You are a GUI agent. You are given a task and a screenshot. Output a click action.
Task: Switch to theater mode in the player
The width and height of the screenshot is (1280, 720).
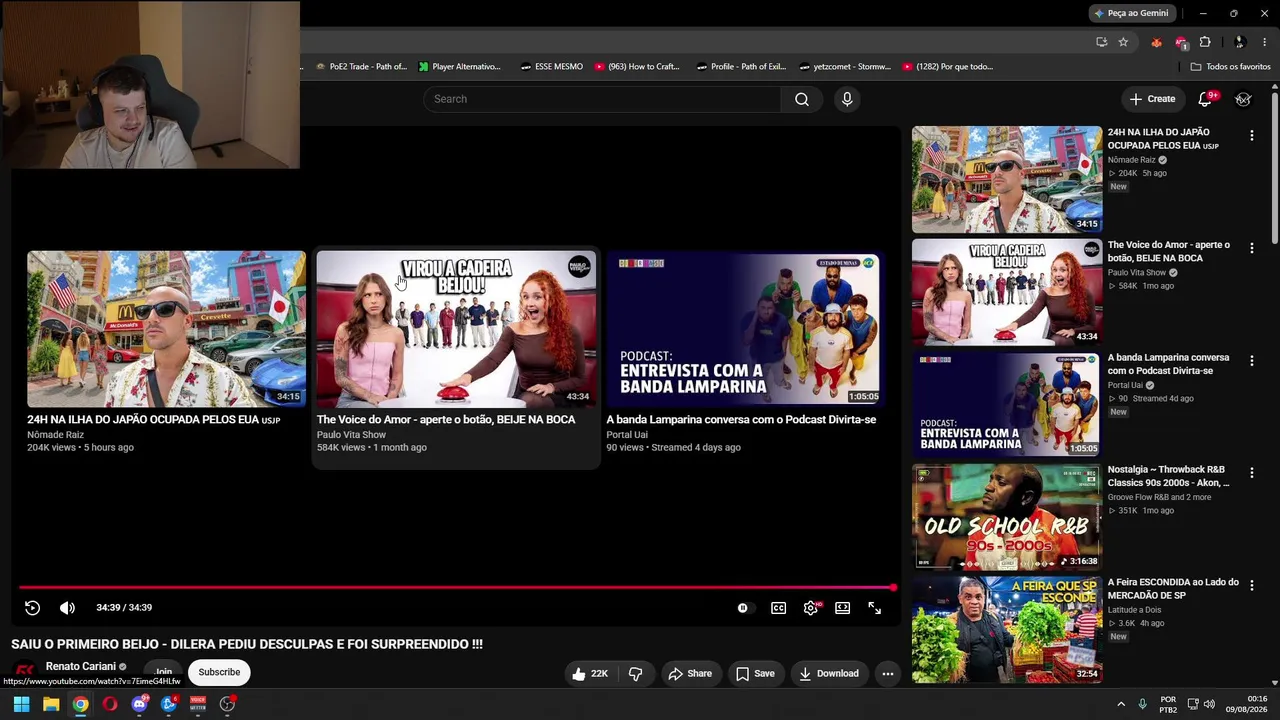point(843,608)
